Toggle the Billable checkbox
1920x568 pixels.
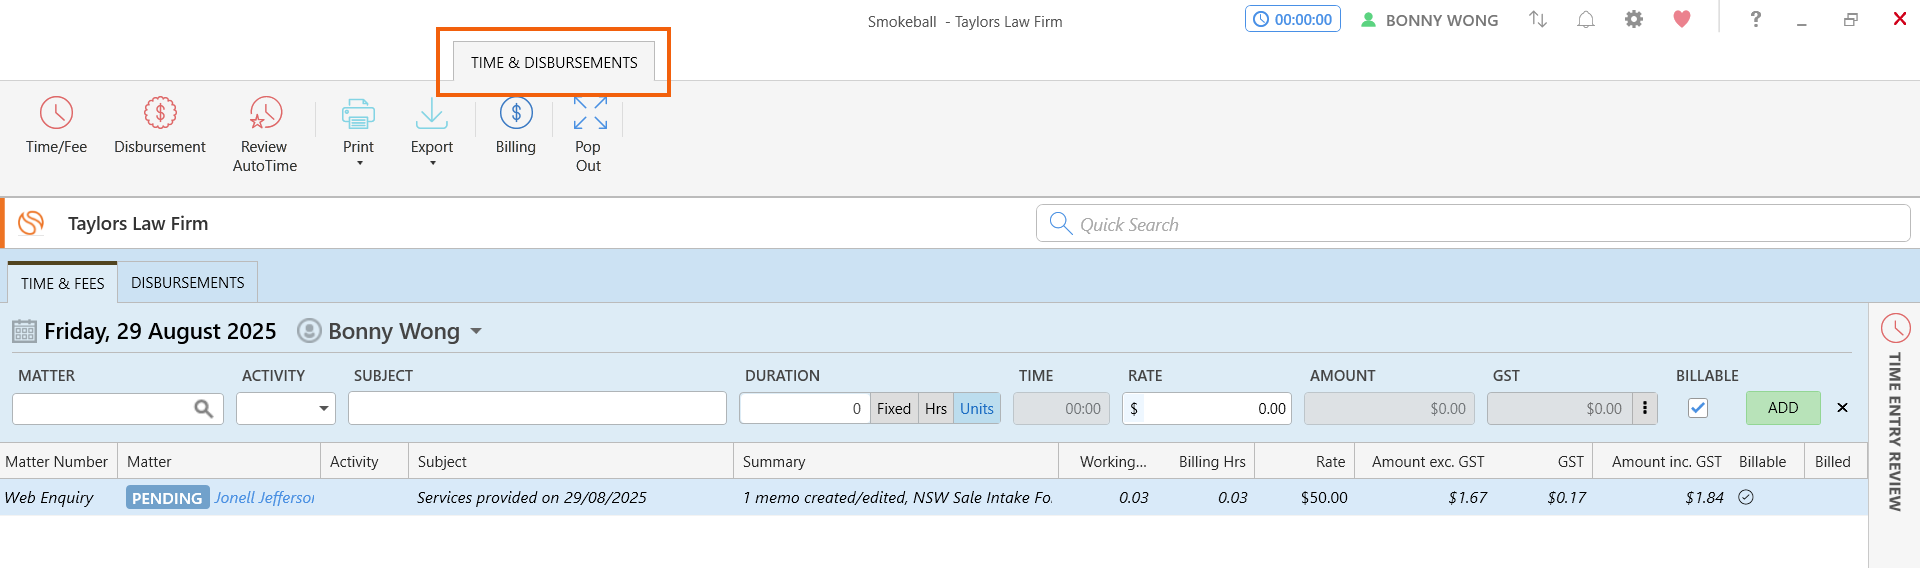point(1698,408)
